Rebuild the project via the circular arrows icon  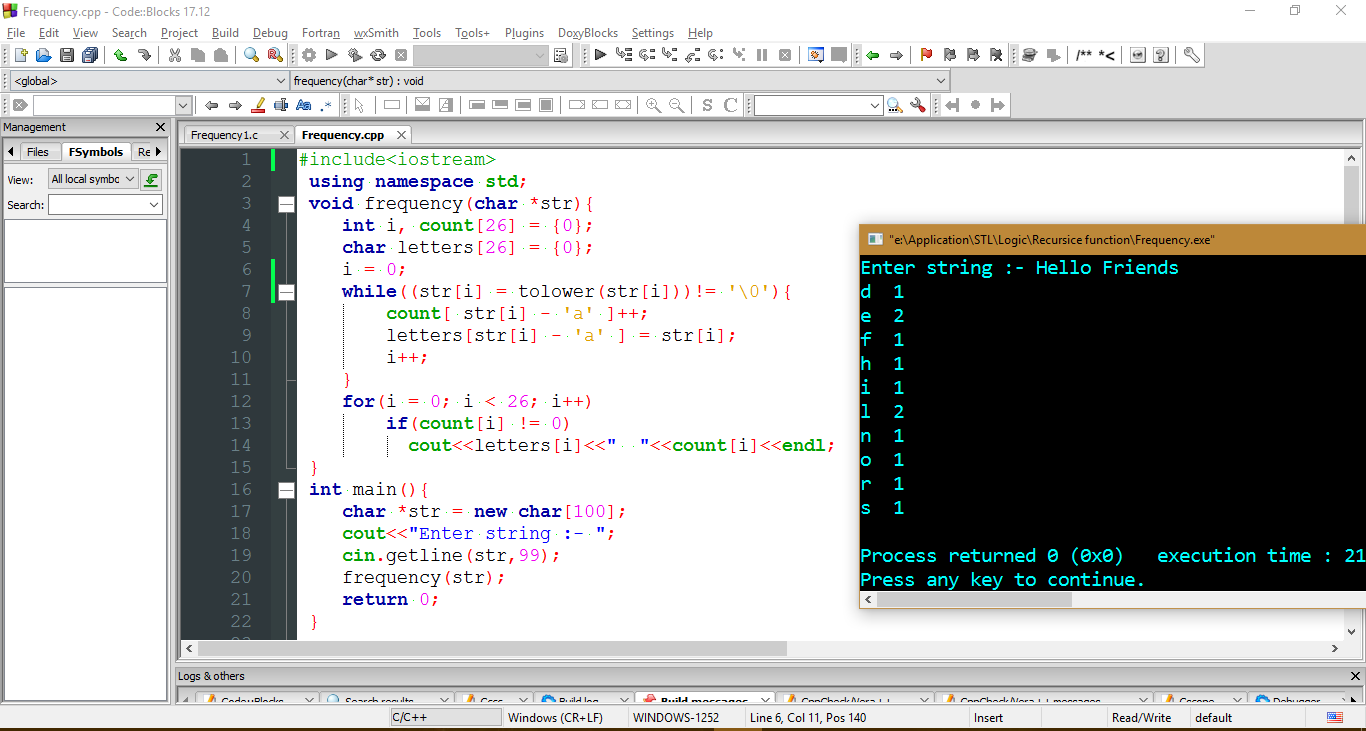(379, 55)
